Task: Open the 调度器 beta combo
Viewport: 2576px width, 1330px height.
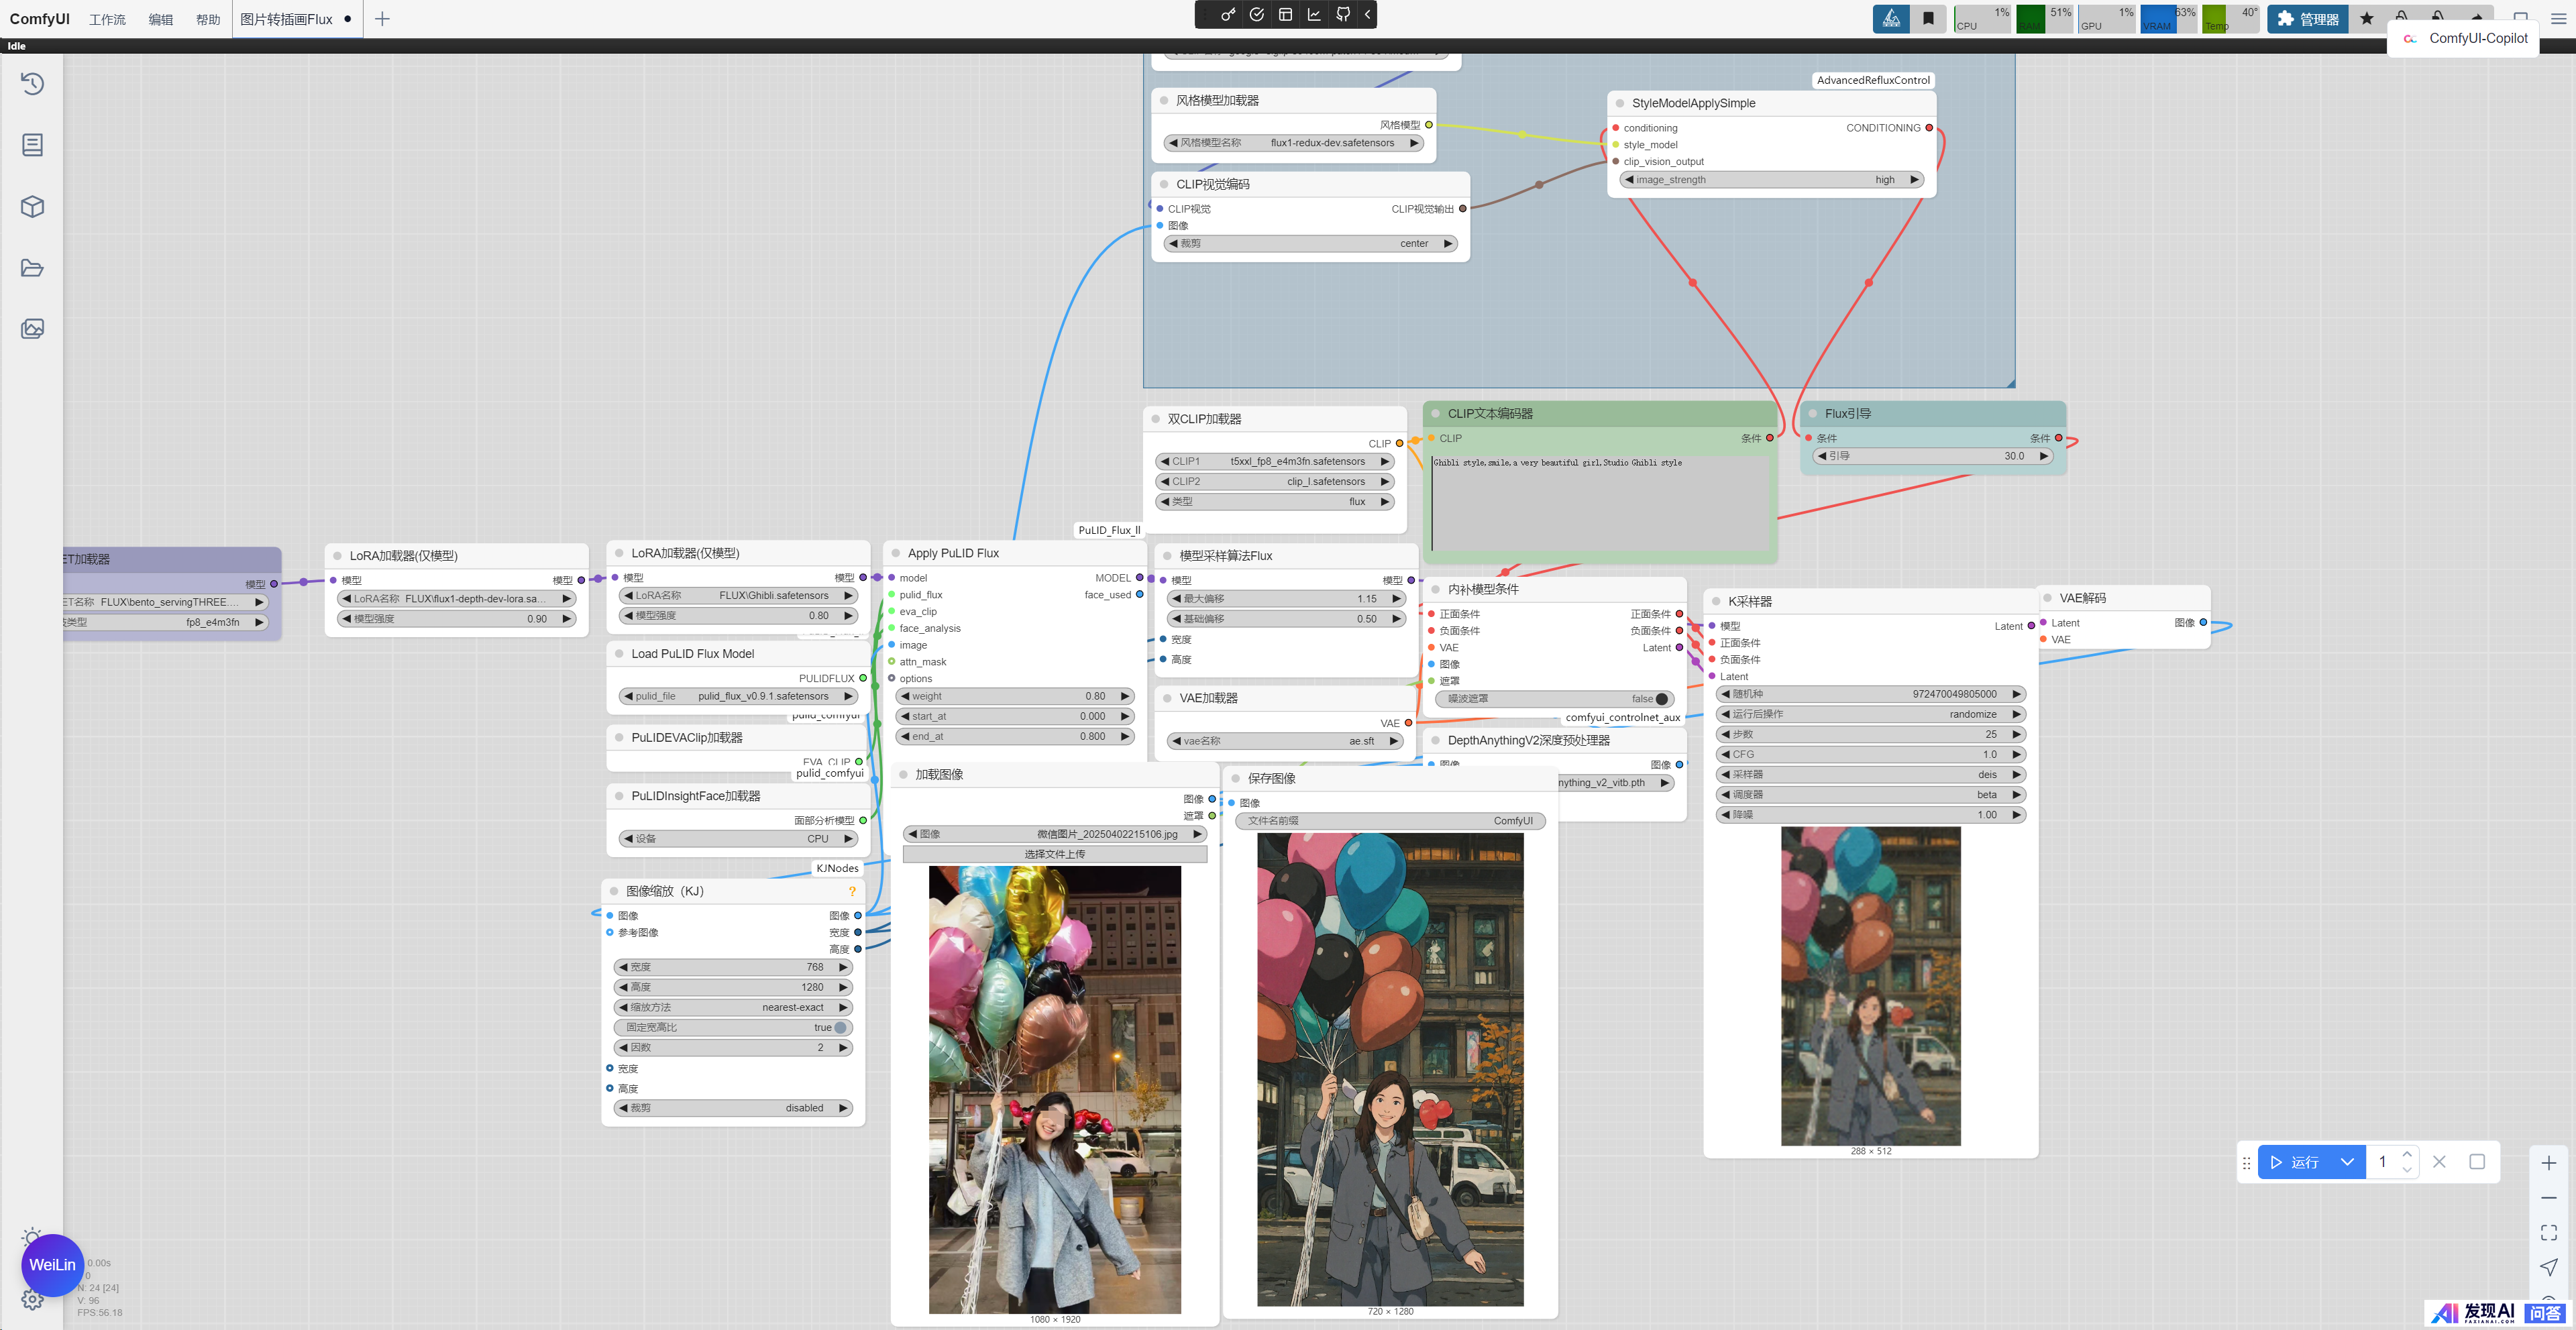Action: (1871, 795)
